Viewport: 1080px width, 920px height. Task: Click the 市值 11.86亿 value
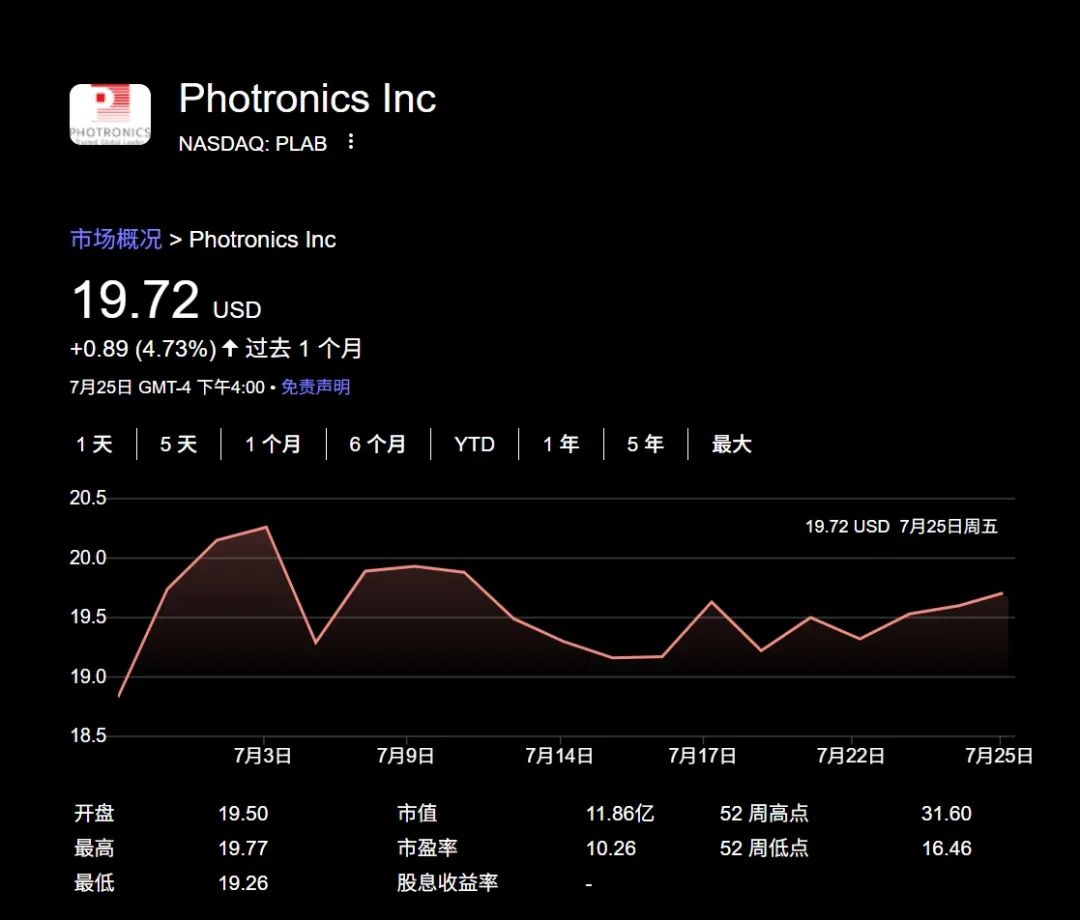point(620,813)
